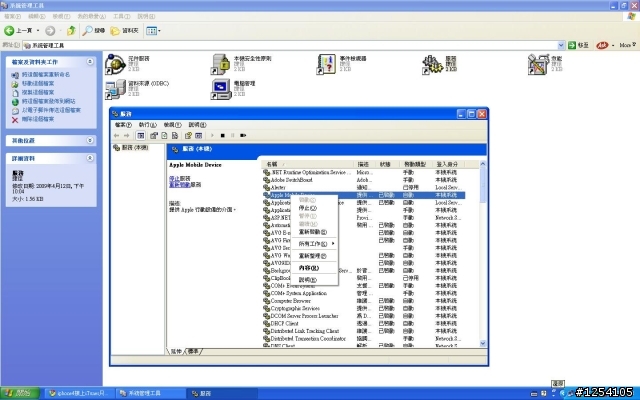The width and height of the screenshot is (640, 400).
Task: Select the 本機安全性原則 shortcut icon
Action: (x=220, y=64)
